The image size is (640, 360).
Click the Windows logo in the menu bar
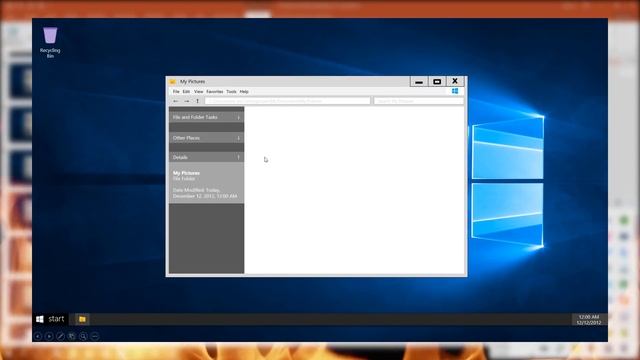455,91
